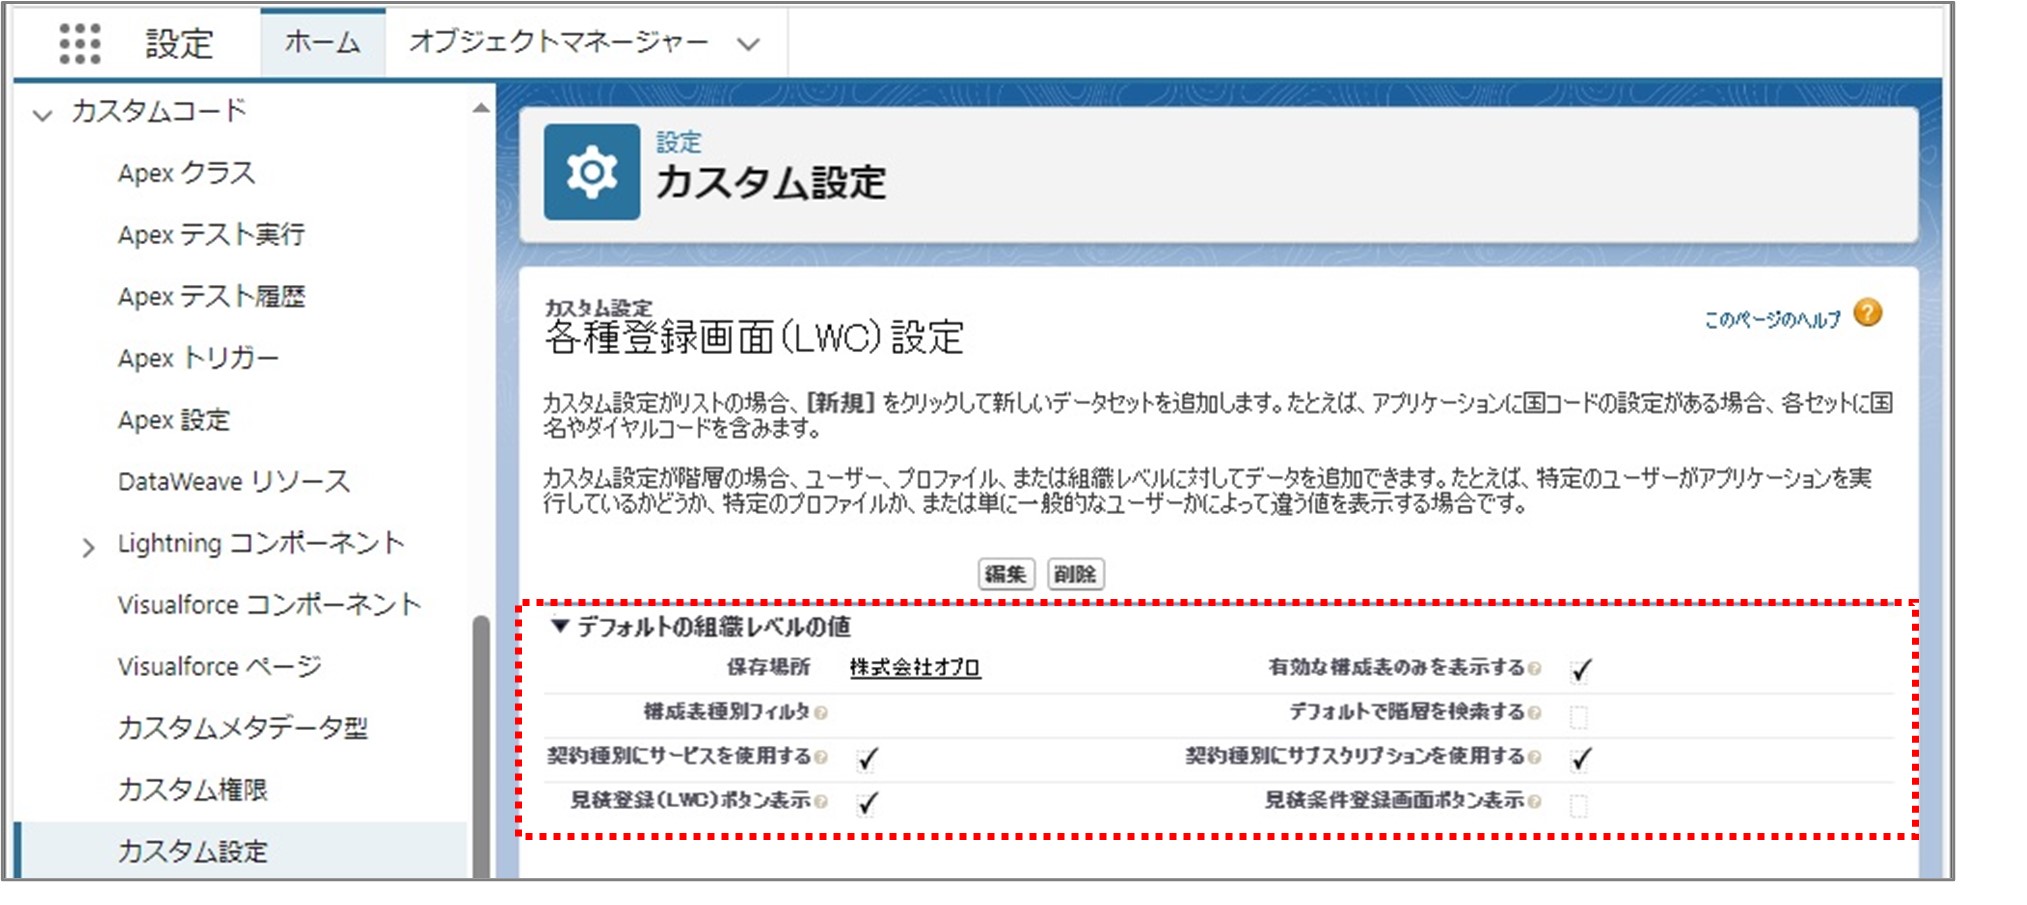The image size is (2027, 905).
Task: Click the 保存場所 field label
Action: coord(768,667)
